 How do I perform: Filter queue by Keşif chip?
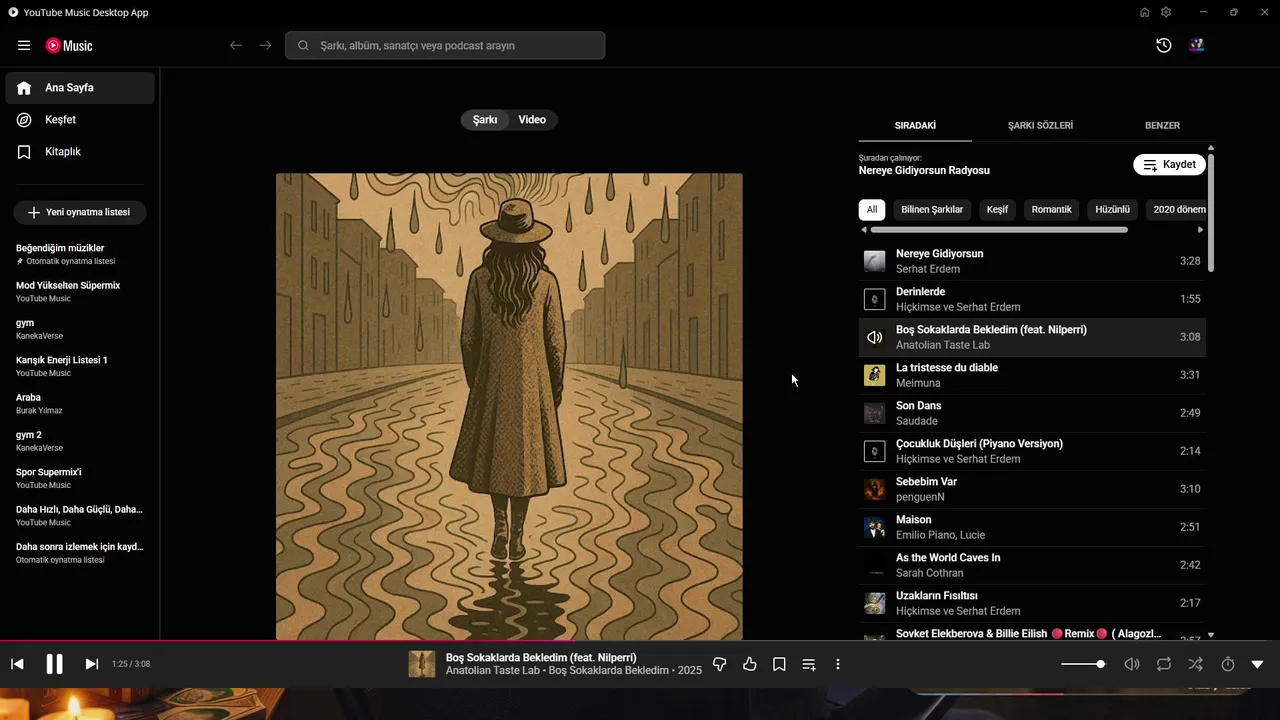[x=997, y=210]
